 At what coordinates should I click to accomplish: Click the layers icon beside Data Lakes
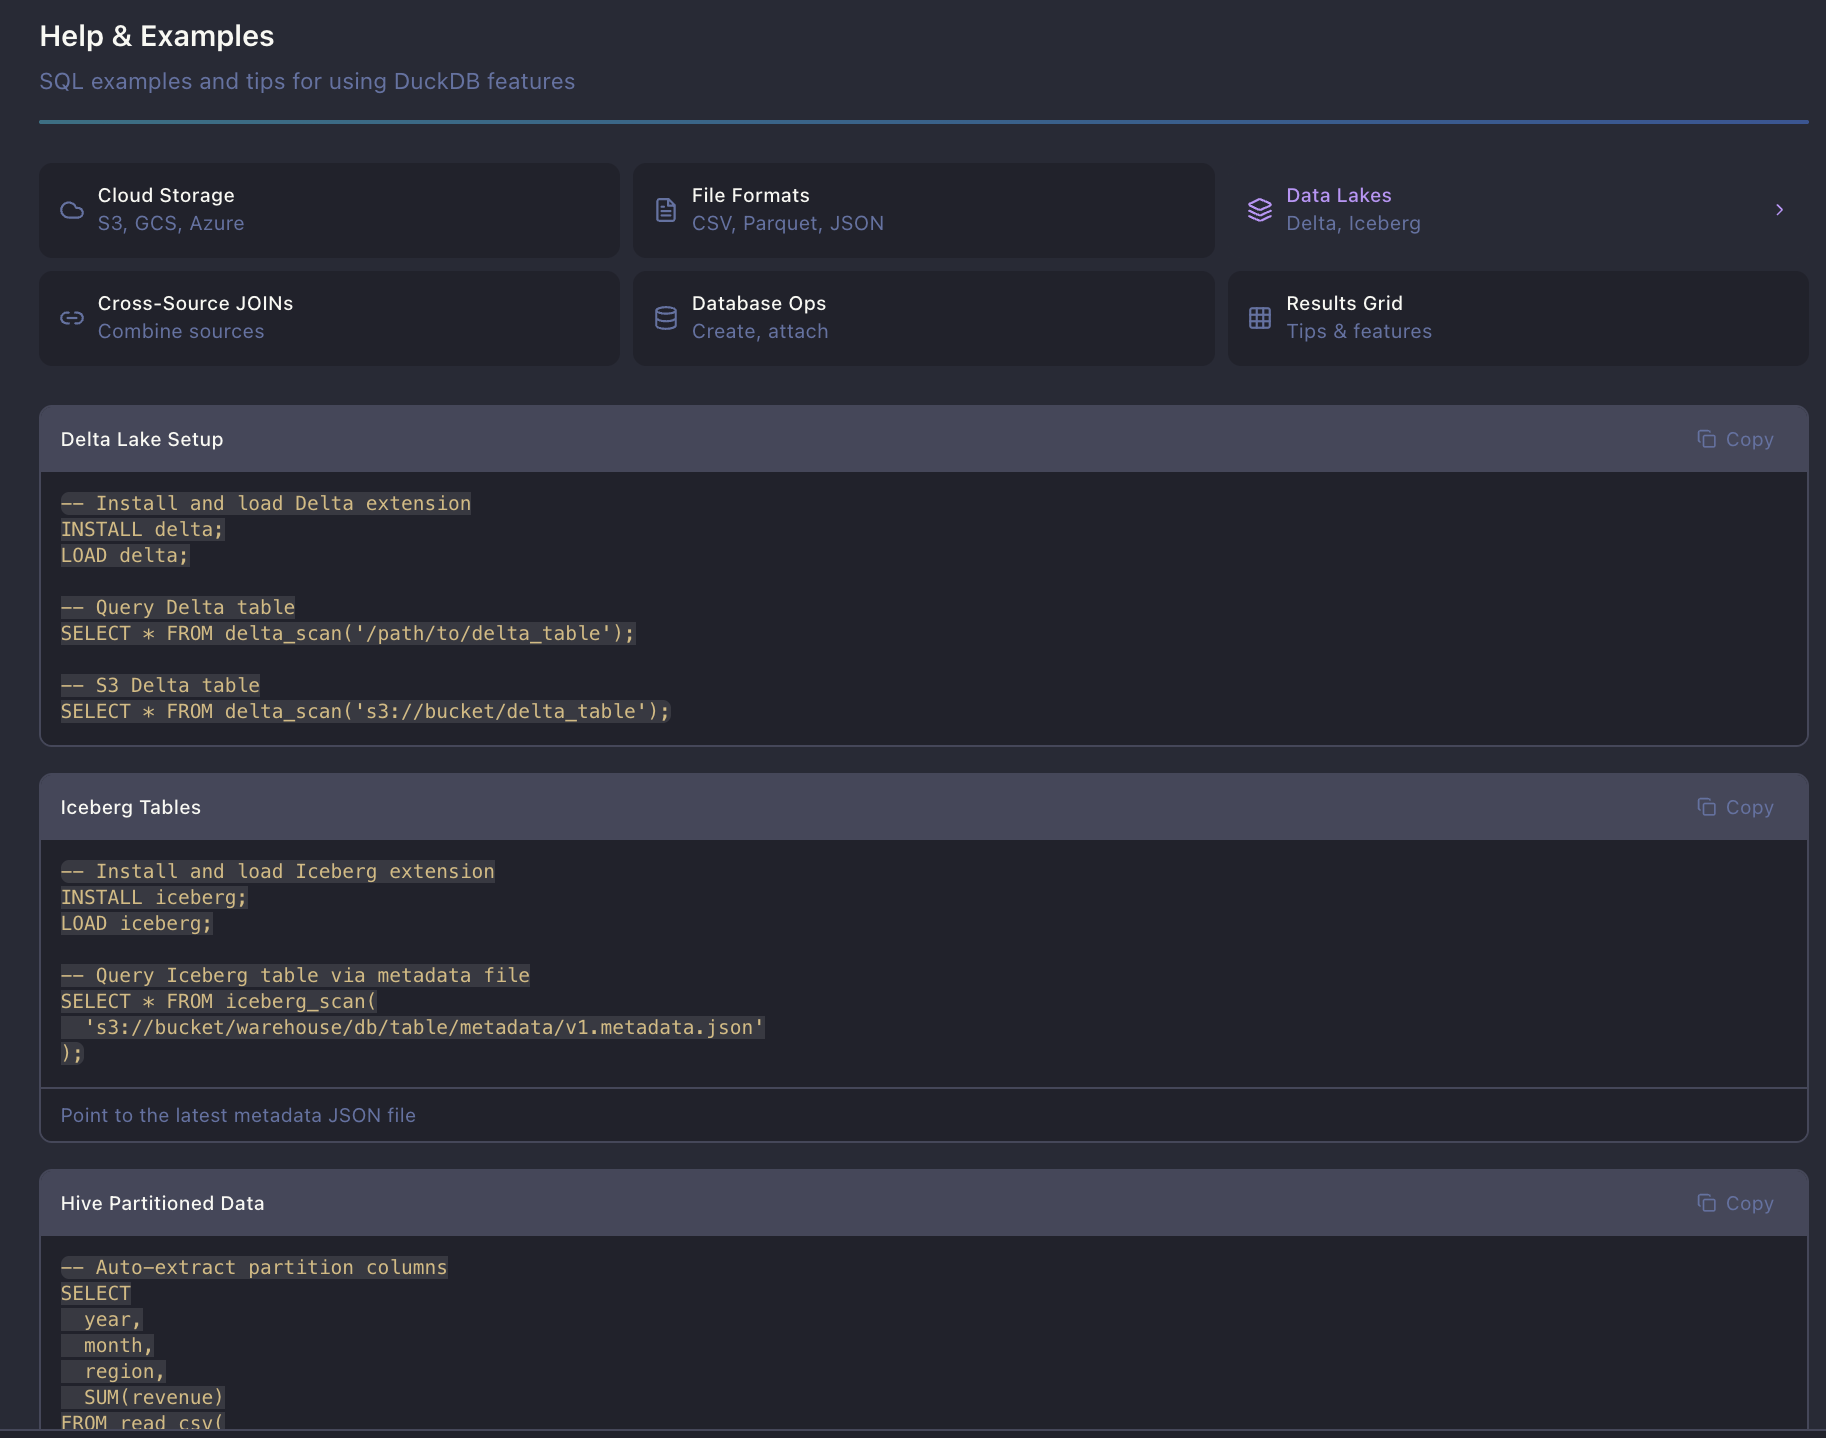pos(1260,210)
